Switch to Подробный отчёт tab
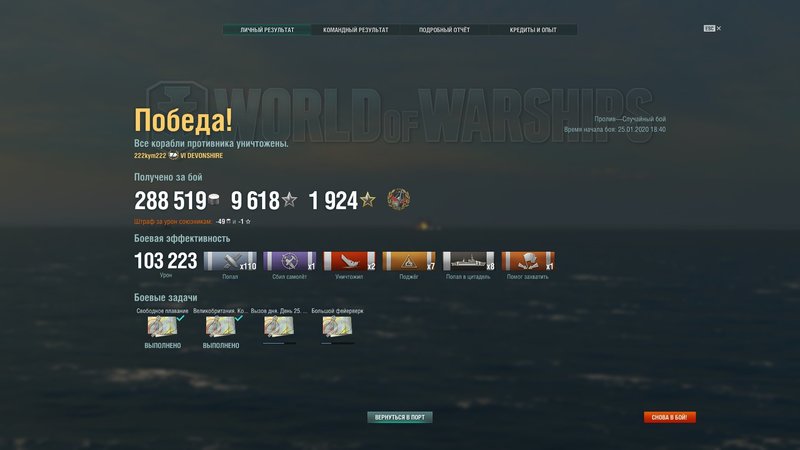Image resolution: width=800 pixels, height=450 pixels. pyautogui.click(x=444, y=30)
